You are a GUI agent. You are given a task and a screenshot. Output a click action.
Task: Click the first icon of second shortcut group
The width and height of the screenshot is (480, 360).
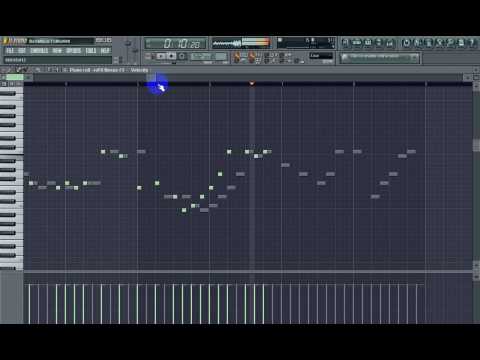pos(406,42)
